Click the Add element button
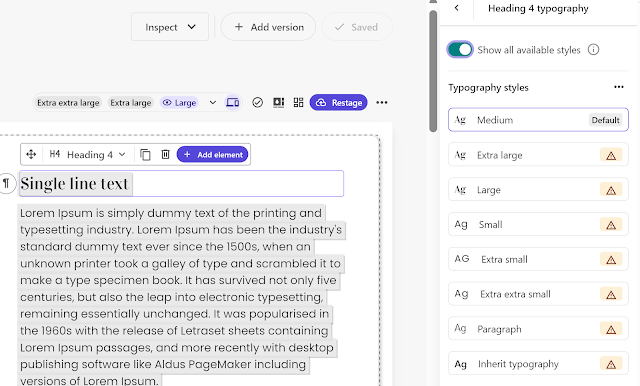The height and width of the screenshot is (386, 640). click(x=213, y=154)
